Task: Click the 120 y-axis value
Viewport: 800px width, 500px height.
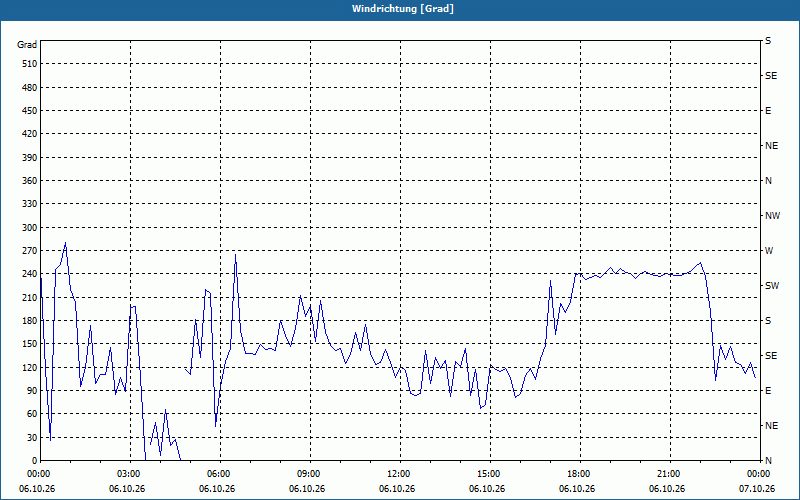Action: (x=29, y=367)
